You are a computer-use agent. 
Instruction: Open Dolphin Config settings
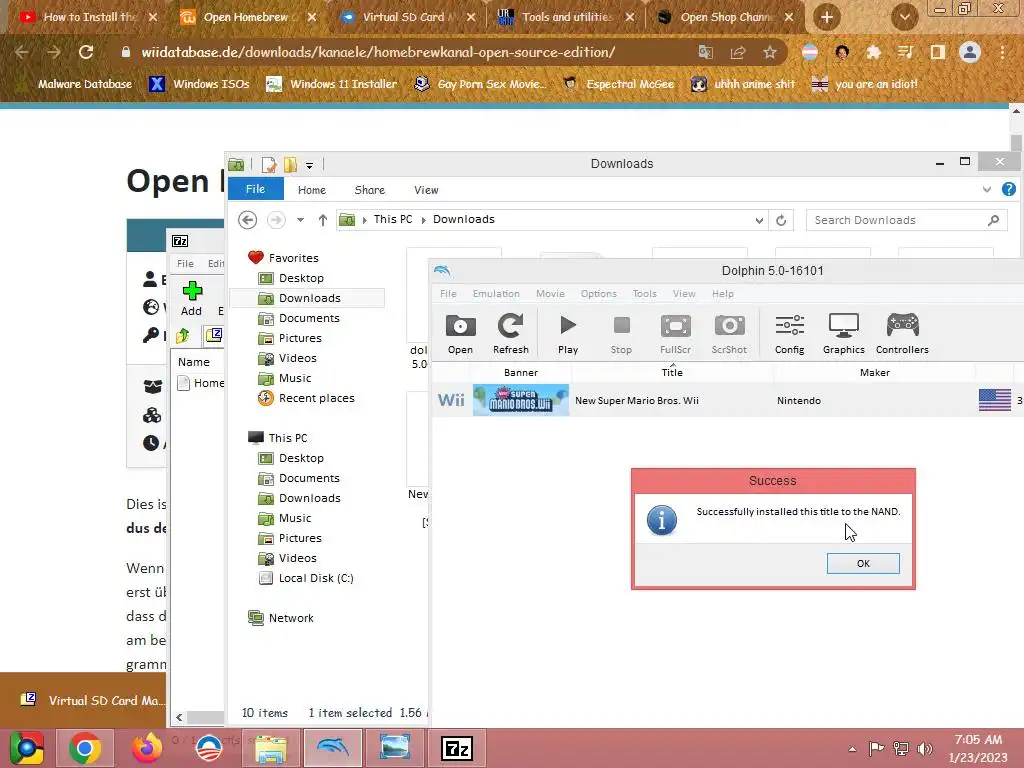click(x=790, y=334)
